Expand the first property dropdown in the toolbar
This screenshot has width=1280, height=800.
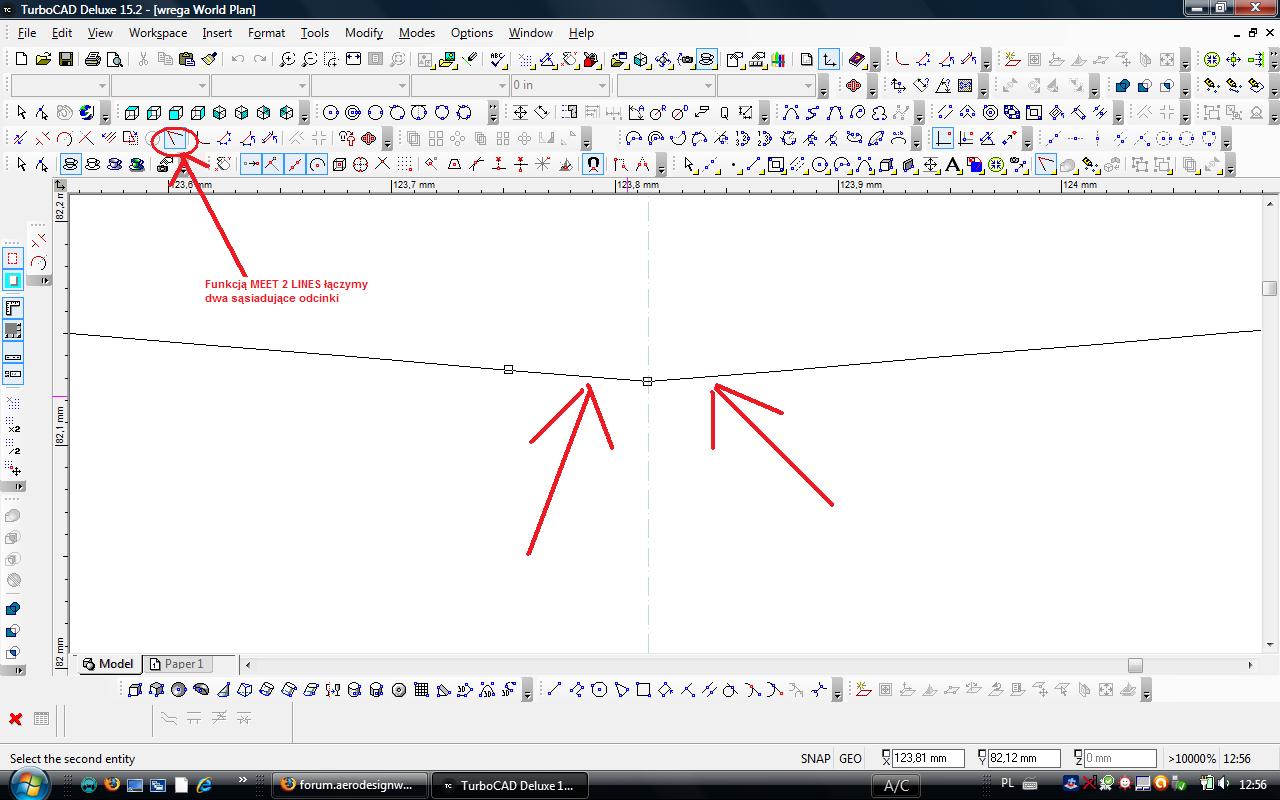[x=102, y=86]
